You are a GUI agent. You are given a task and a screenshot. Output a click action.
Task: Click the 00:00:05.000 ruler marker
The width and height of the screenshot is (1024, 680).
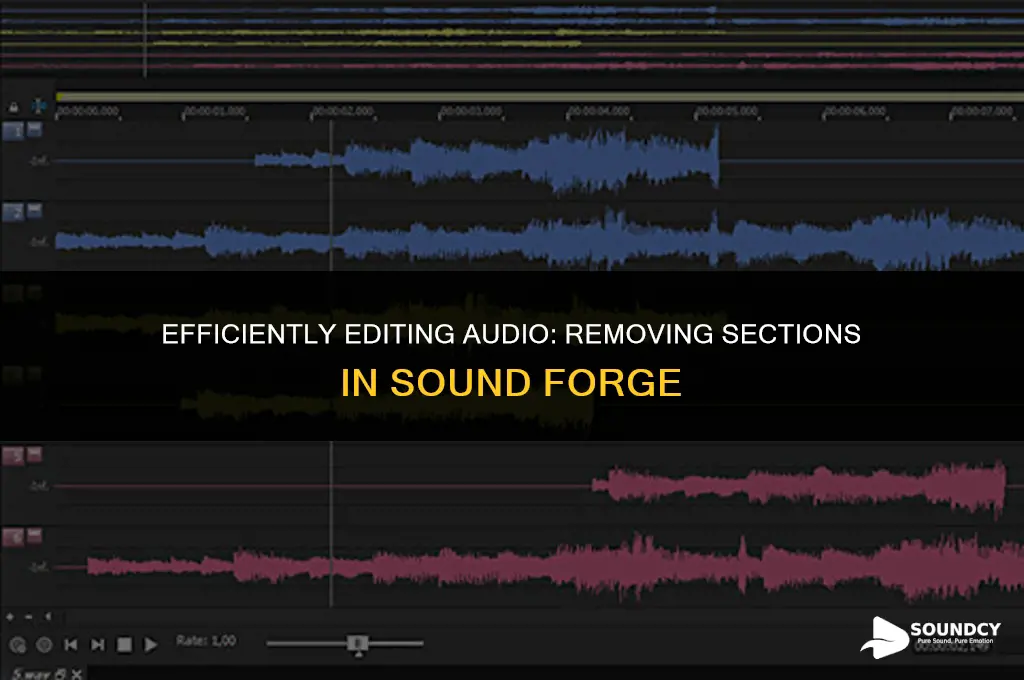(726, 112)
